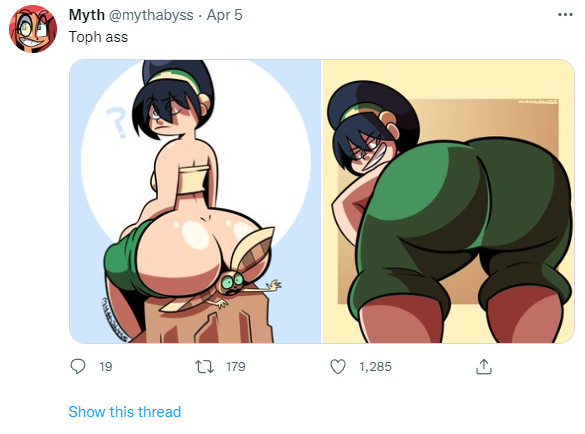The image size is (585, 434).
Task: Click the question mark in the left image
Action: [x=116, y=123]
